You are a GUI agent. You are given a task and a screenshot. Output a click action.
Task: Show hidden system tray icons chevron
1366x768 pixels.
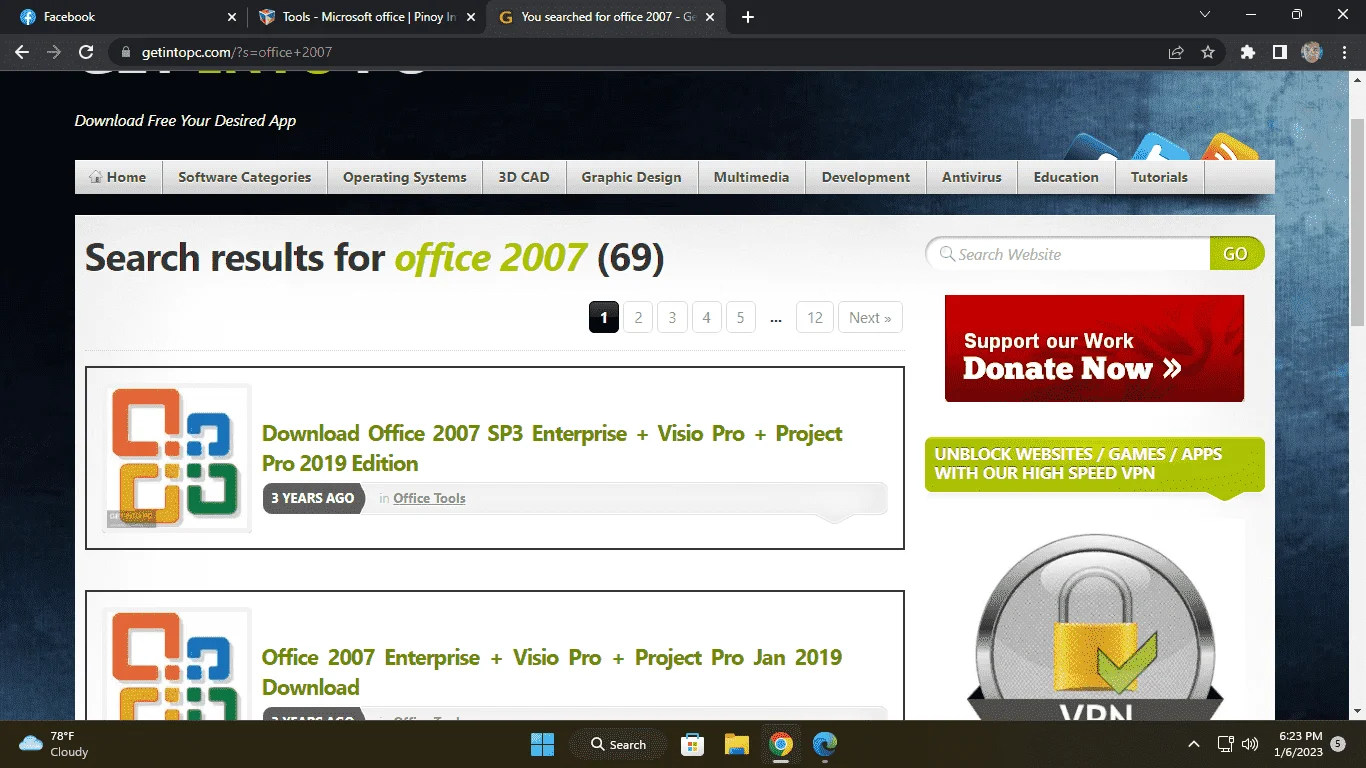pyautogui.click(x=1193, y=744)
